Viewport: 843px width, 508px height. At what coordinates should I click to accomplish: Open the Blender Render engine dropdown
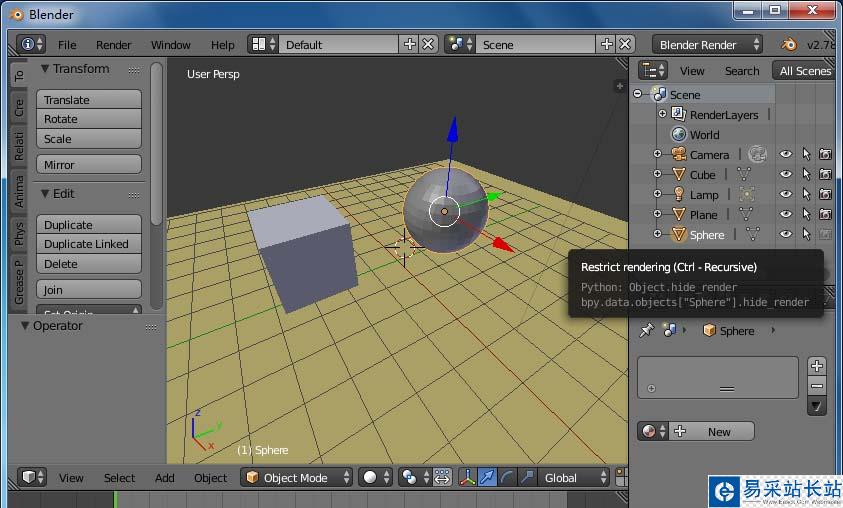pyautogui.click(x=708, y=45)
